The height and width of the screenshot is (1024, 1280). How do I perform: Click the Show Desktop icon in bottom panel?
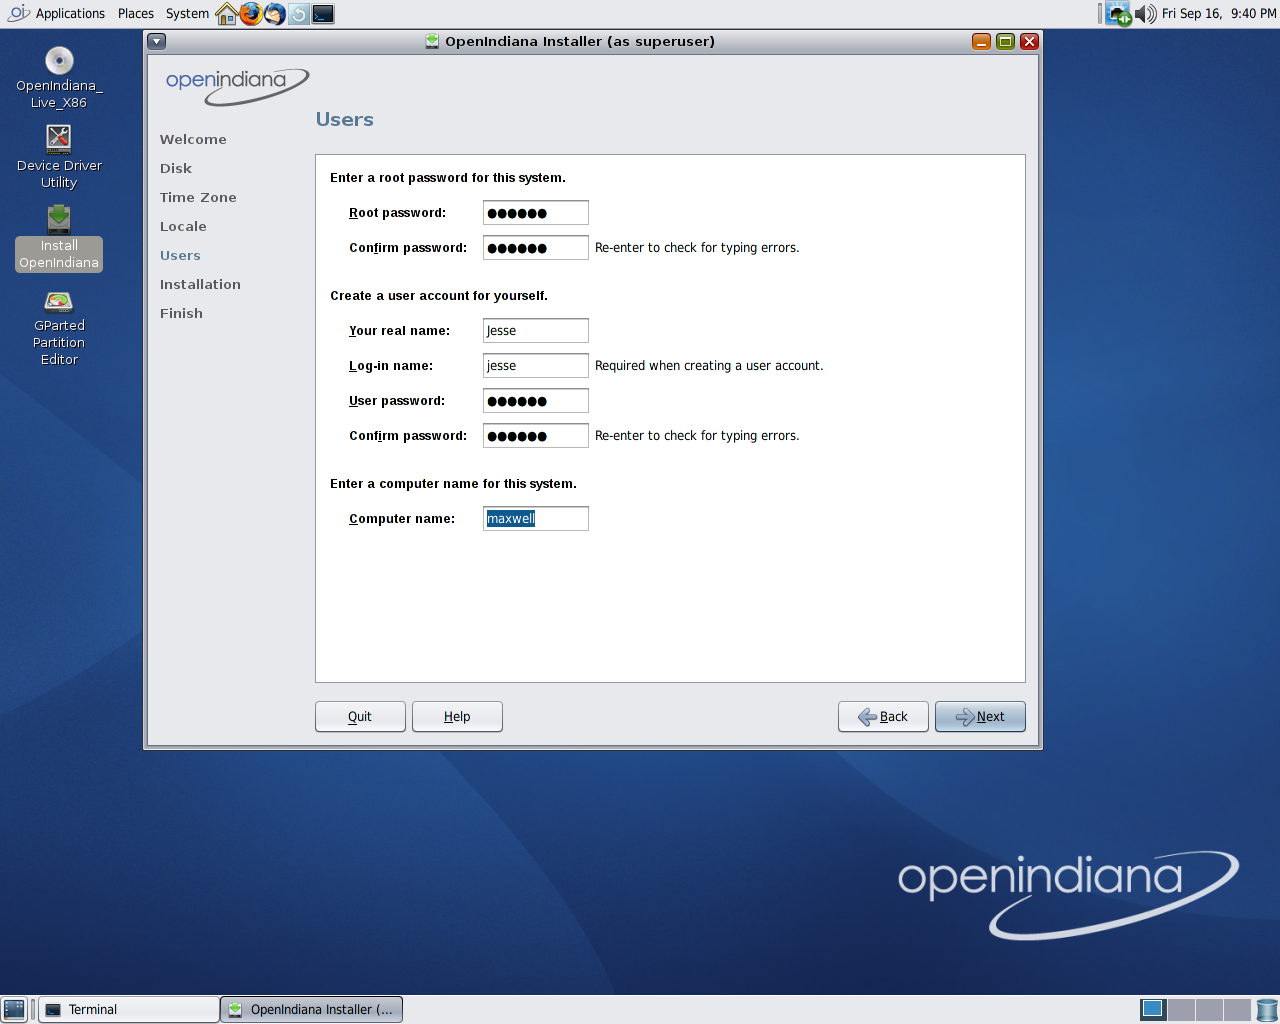[14, 1010]
